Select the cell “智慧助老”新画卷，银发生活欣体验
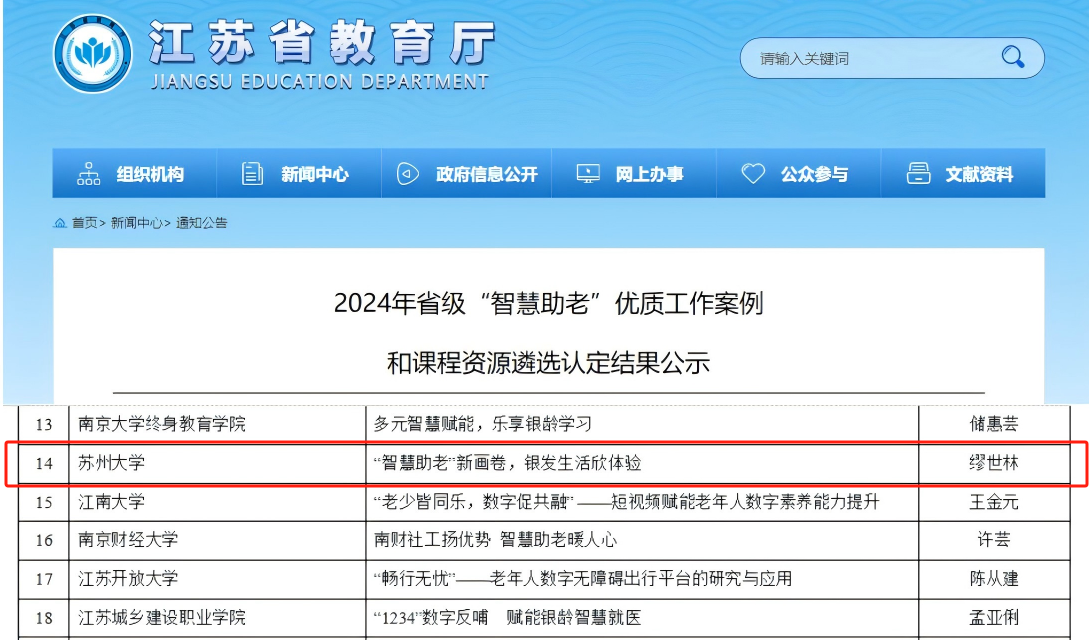The height and width of the screenshot is (640, 1089). [642, 463]
